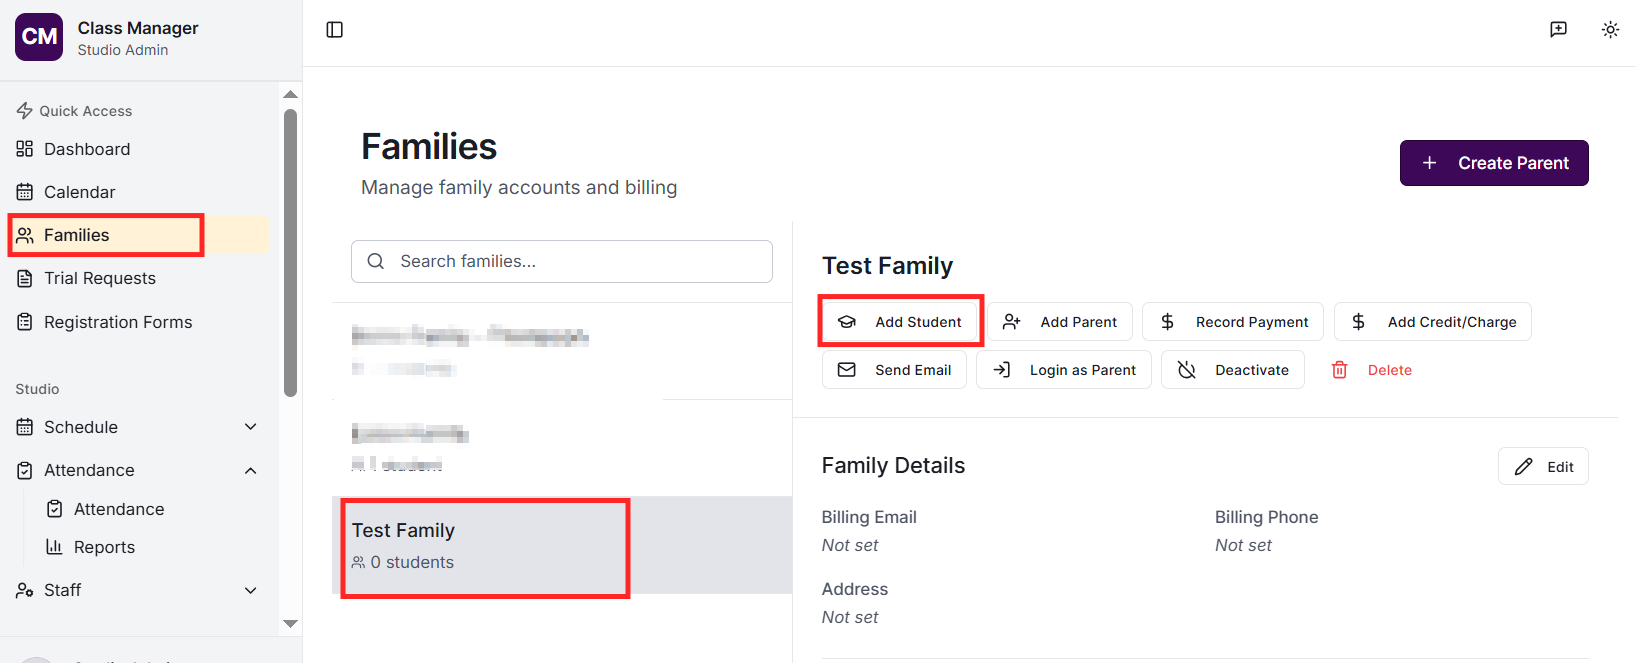Image resolution: width=1636 pixels, height=663 pixels.
Task: Click the Send Email envelope icon
Action: [x=847, y=370]
